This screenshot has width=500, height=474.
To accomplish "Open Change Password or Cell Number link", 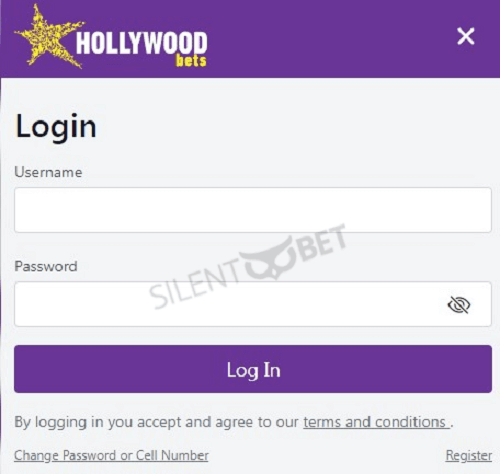I will (x=111, y=455).
